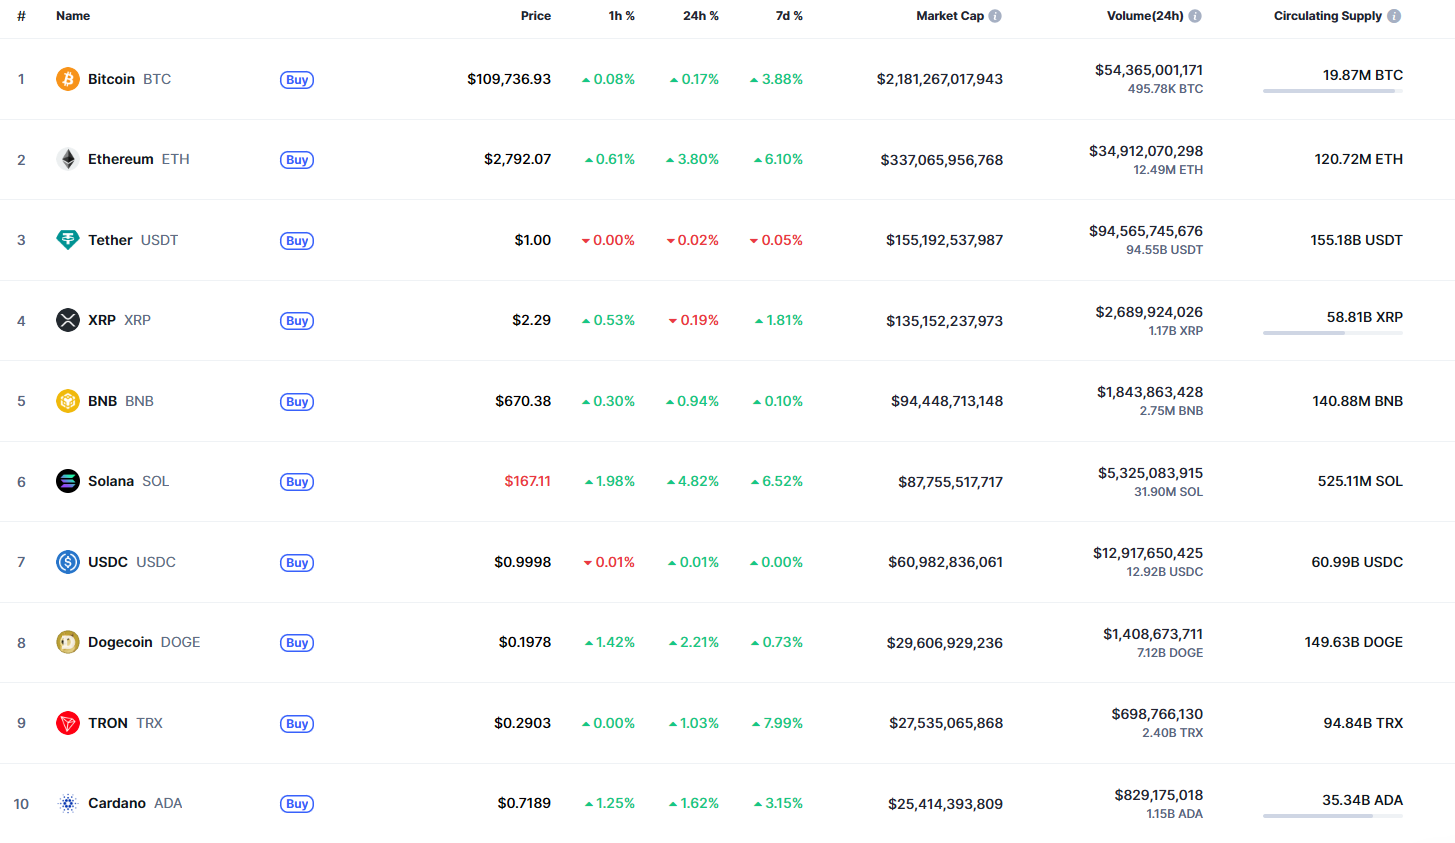This screenshot has height=843, width=1455.
Task: Click TRON's 7d change 7.99%
Action: click(777, 723)
